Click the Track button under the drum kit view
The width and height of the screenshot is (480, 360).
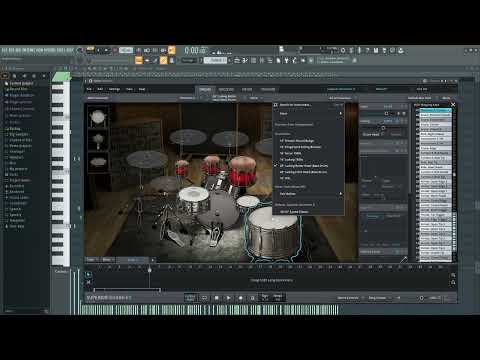tap(91, 259)
